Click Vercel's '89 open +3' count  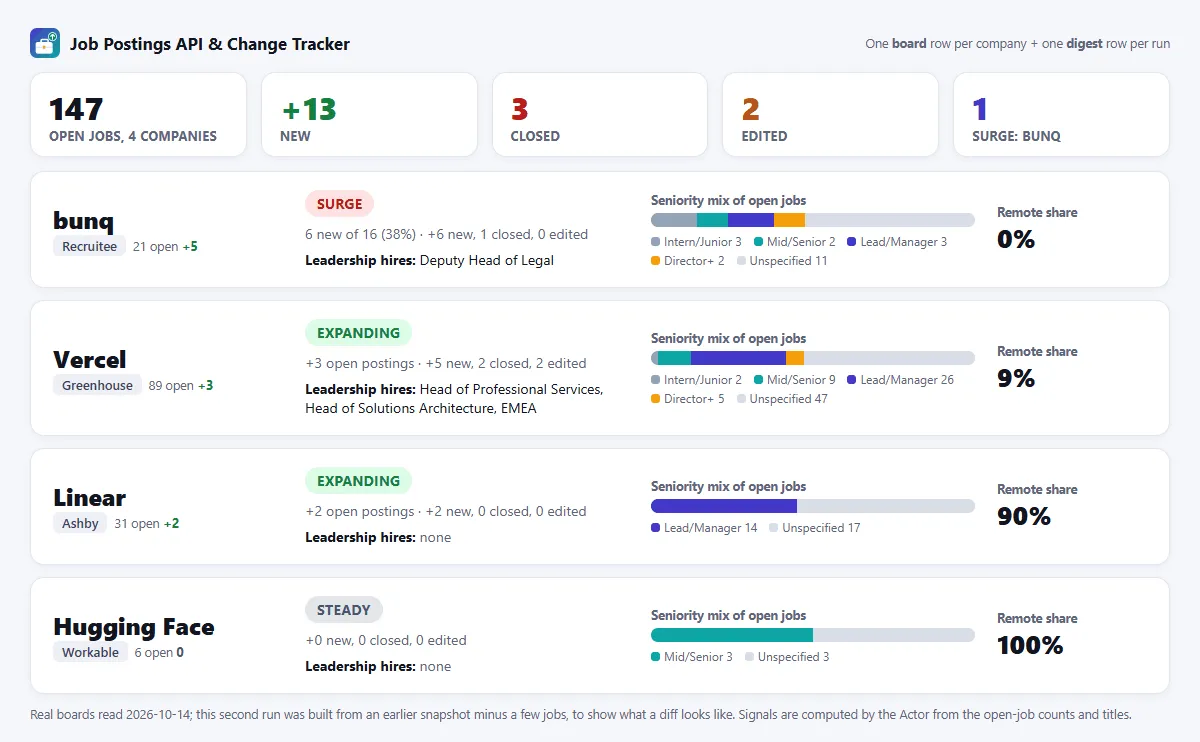click(x=181, y=385)
